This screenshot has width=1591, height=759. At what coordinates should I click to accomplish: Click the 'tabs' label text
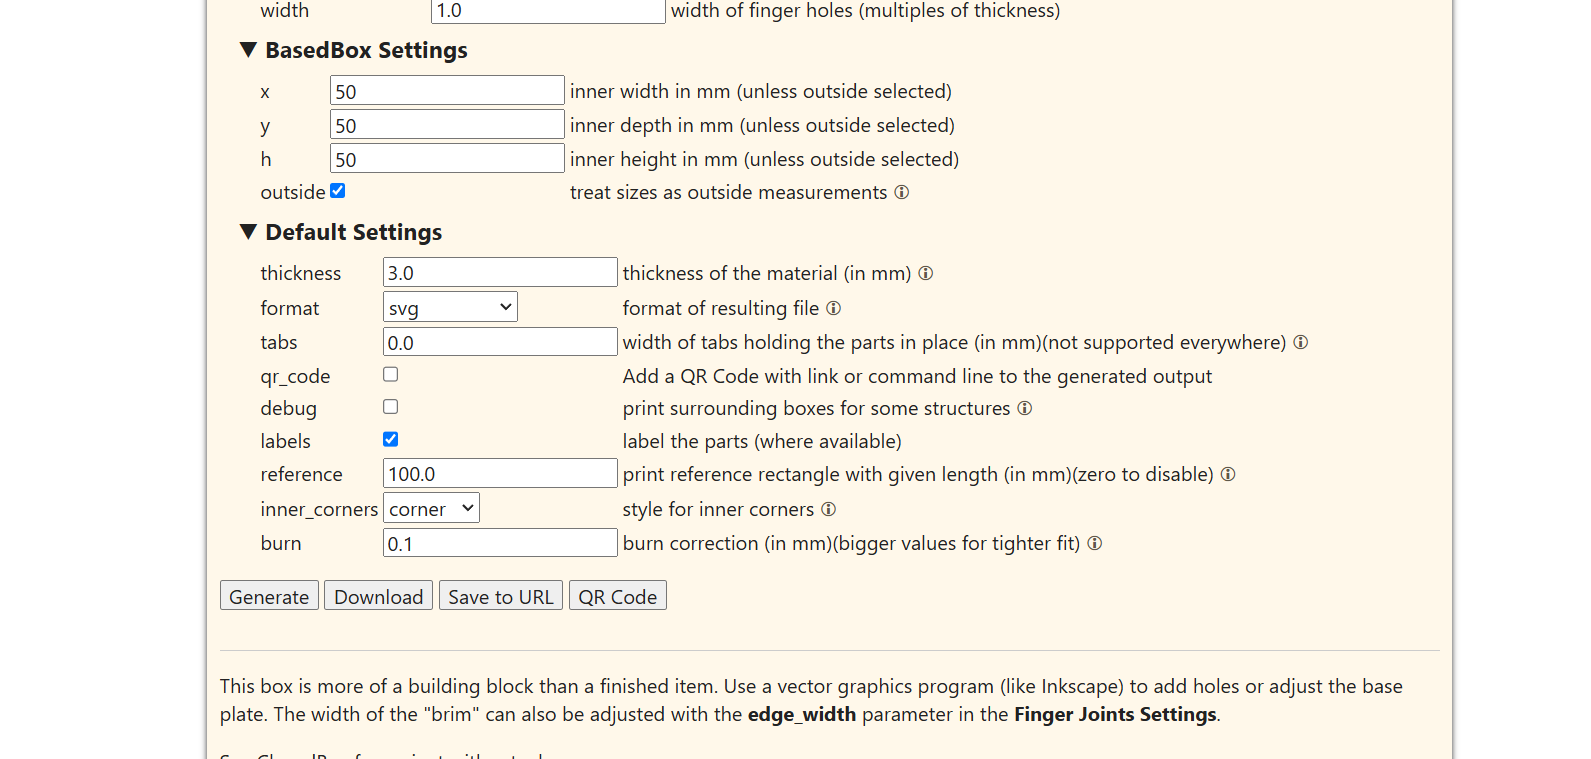point(279,342)
